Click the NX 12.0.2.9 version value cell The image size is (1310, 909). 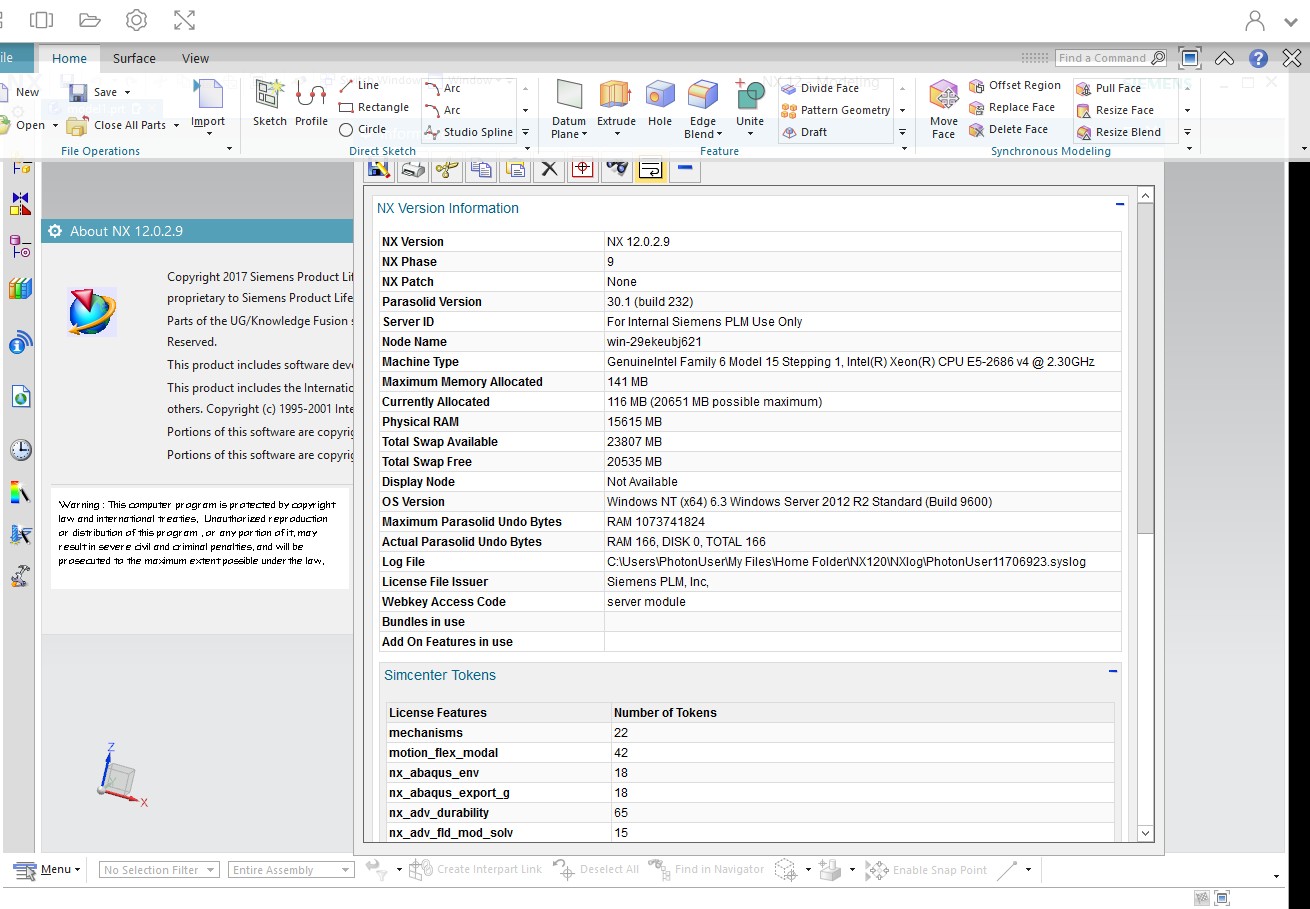pyautogui.click(x=862, y=242)
